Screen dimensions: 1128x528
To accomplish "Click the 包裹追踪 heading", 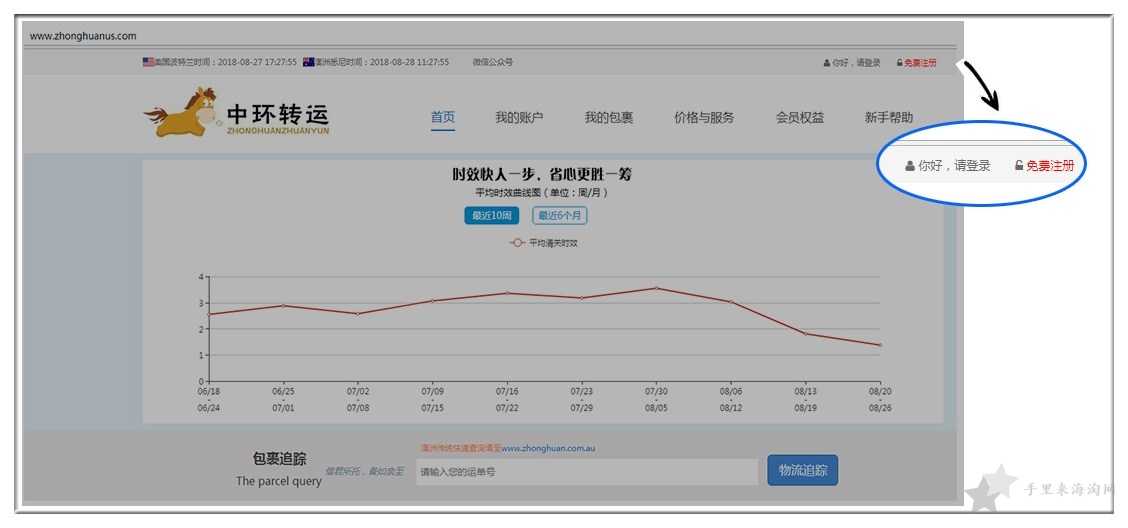I will coord(278,459).
